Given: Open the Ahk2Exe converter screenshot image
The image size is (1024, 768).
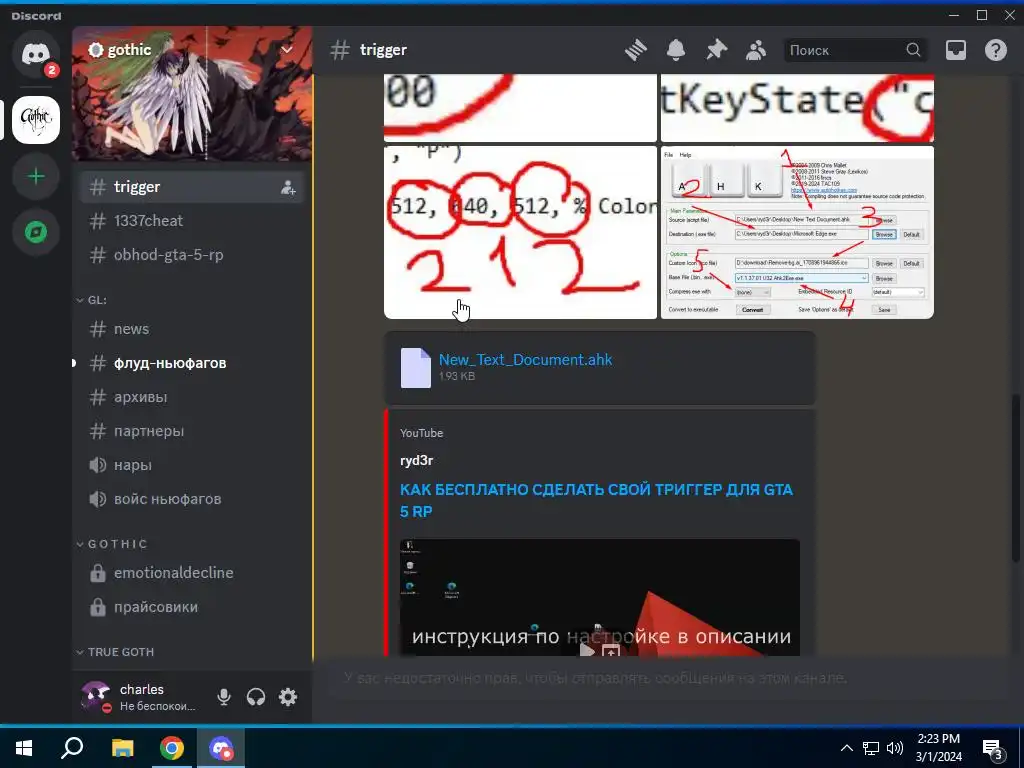Looking at the screenshot, I should coord(797,232).
